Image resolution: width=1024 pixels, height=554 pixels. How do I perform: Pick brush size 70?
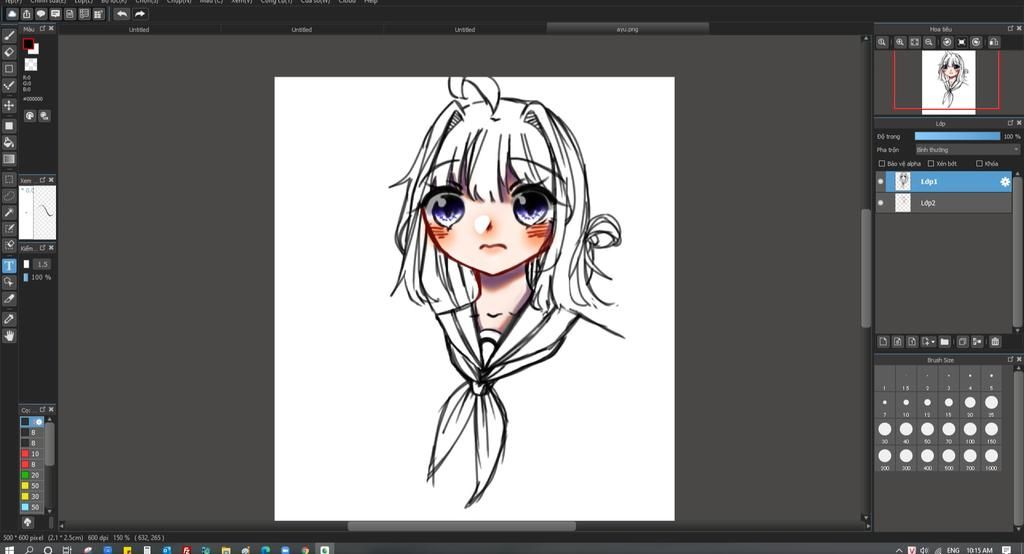click(948, 431)
